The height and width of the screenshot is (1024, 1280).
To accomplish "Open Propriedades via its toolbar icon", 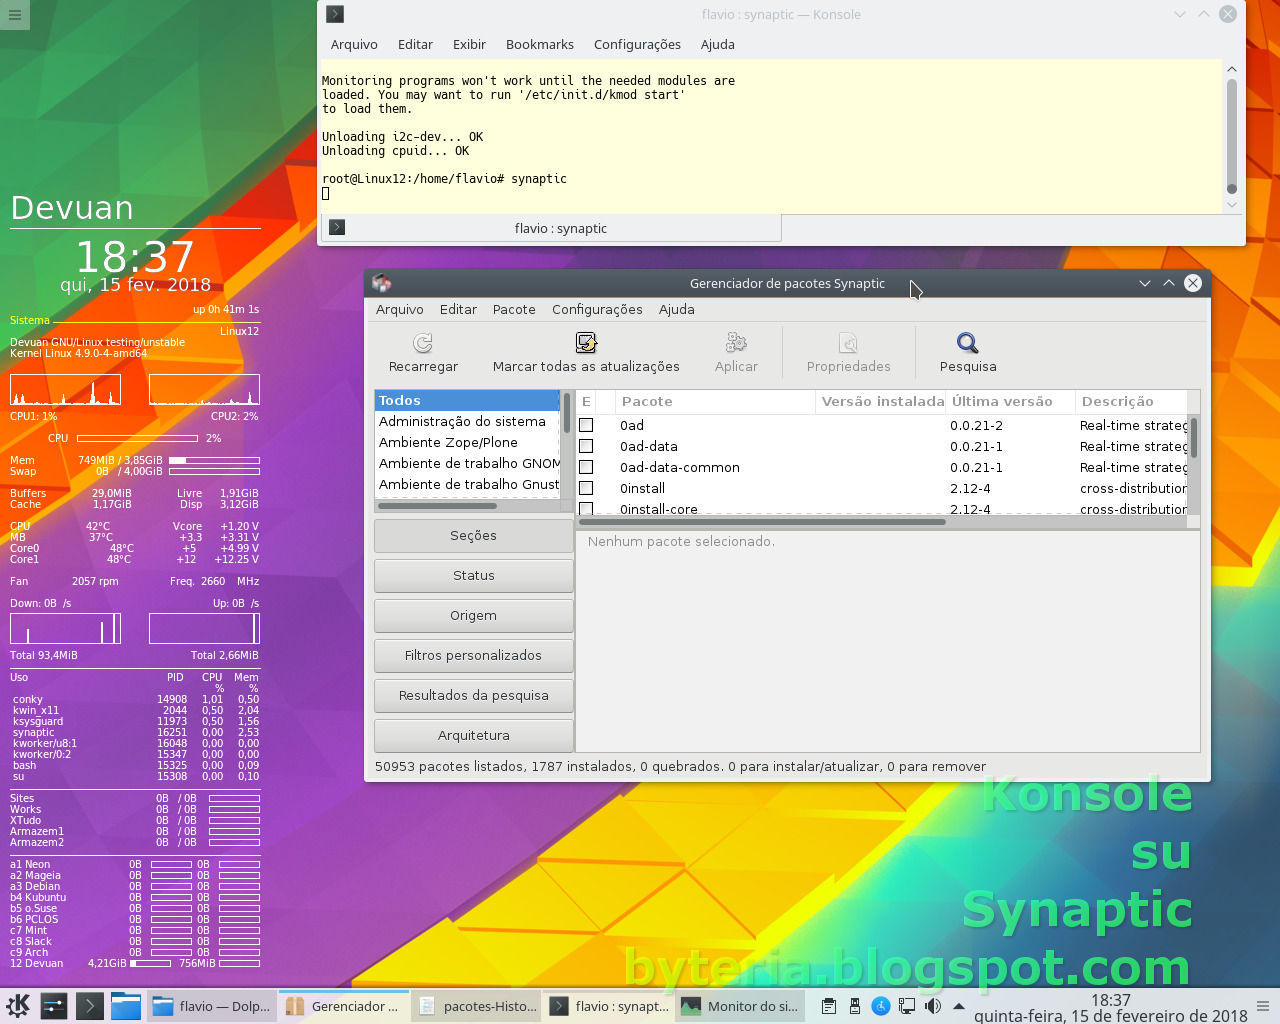I will [x=848, y=343].
